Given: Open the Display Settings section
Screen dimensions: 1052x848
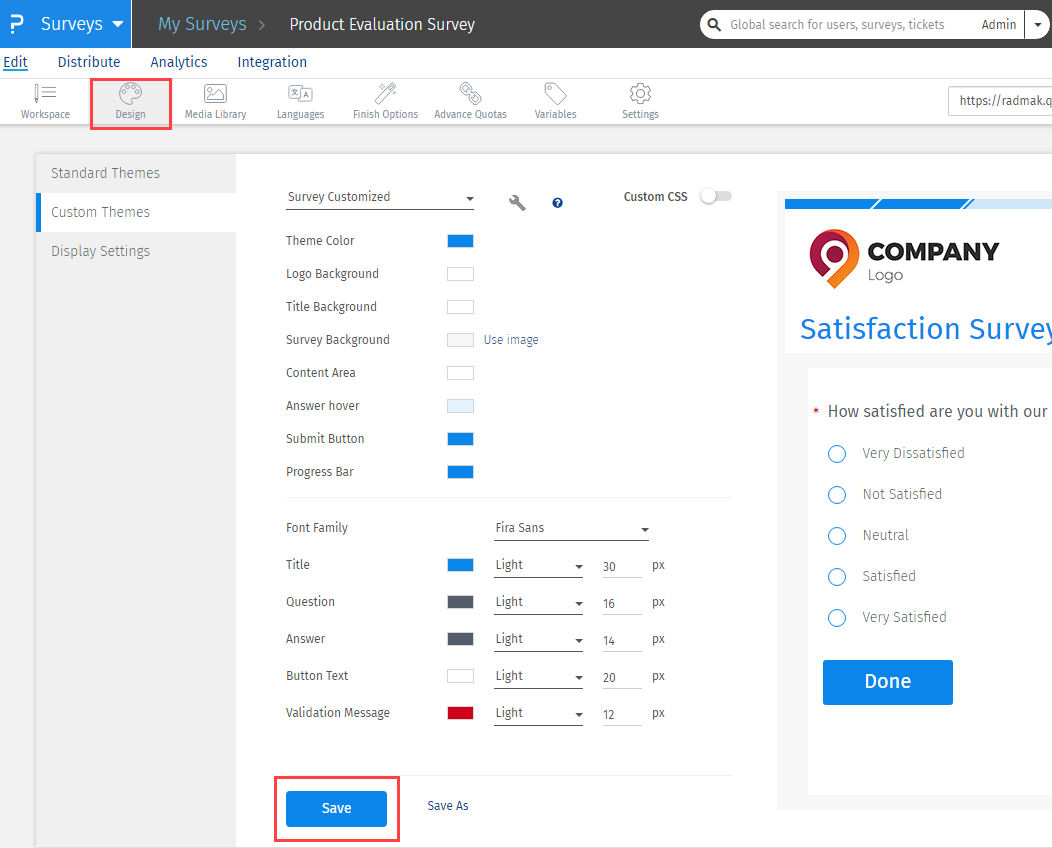Looking at the screenshot, I should pos(101,251).
